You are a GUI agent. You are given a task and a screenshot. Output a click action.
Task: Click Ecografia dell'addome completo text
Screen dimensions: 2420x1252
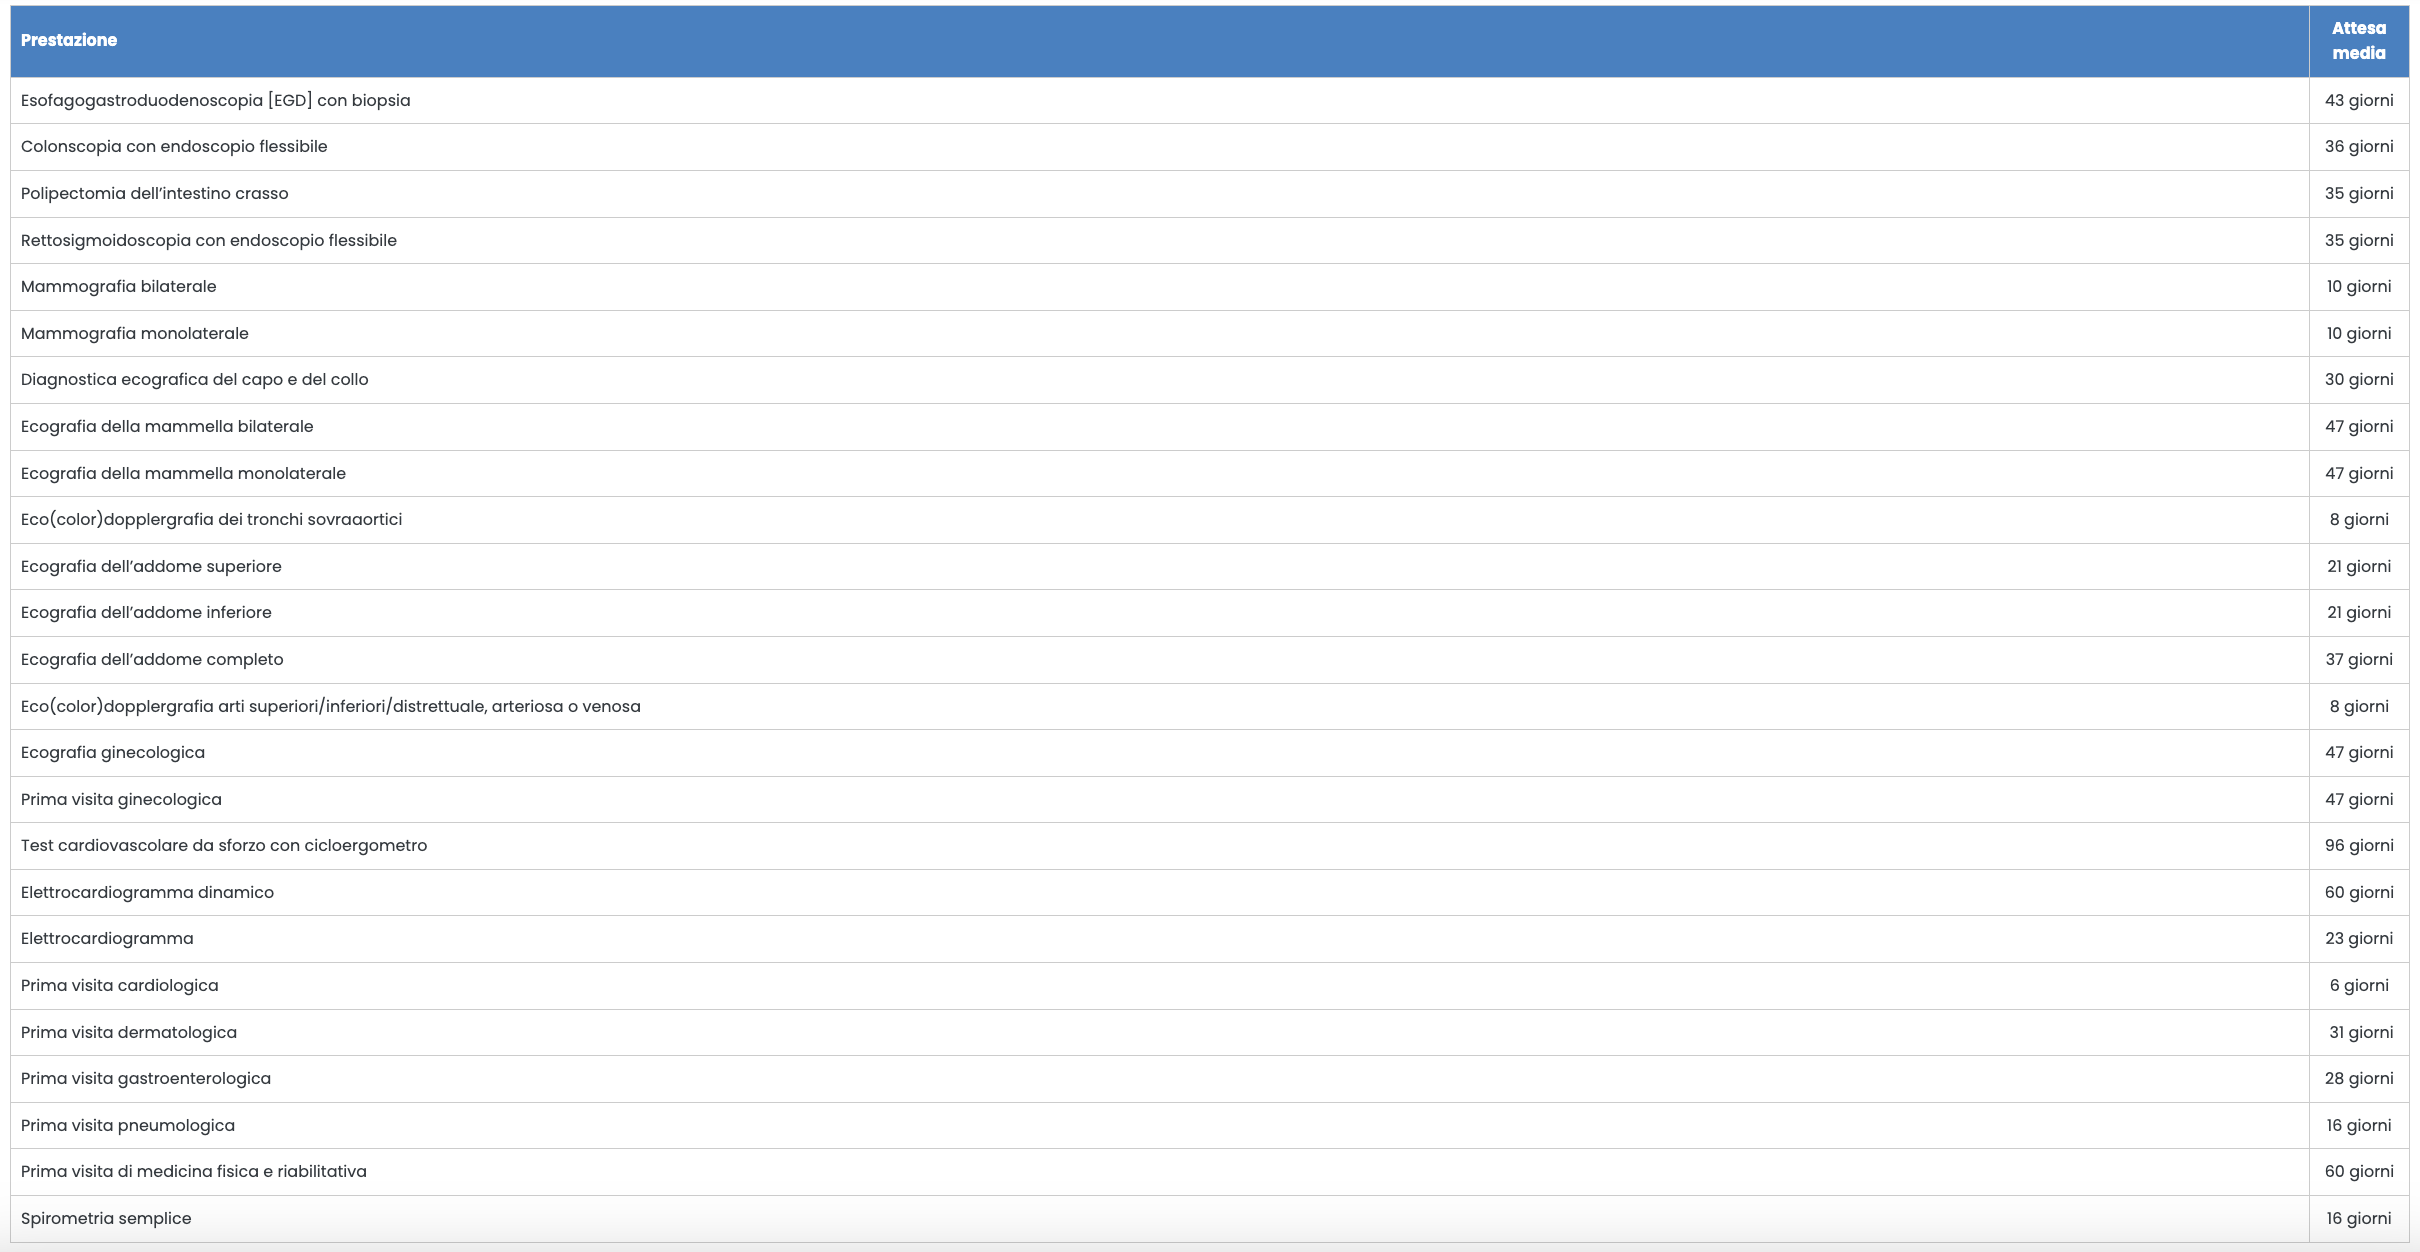(x=152, y=659)
